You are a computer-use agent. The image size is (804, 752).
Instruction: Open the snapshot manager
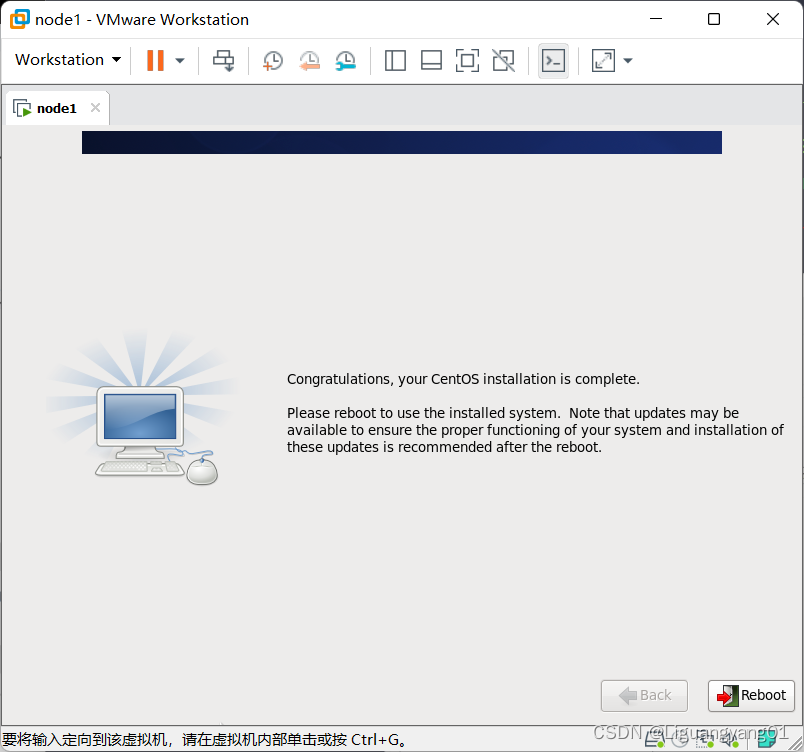tap(346, 60)
